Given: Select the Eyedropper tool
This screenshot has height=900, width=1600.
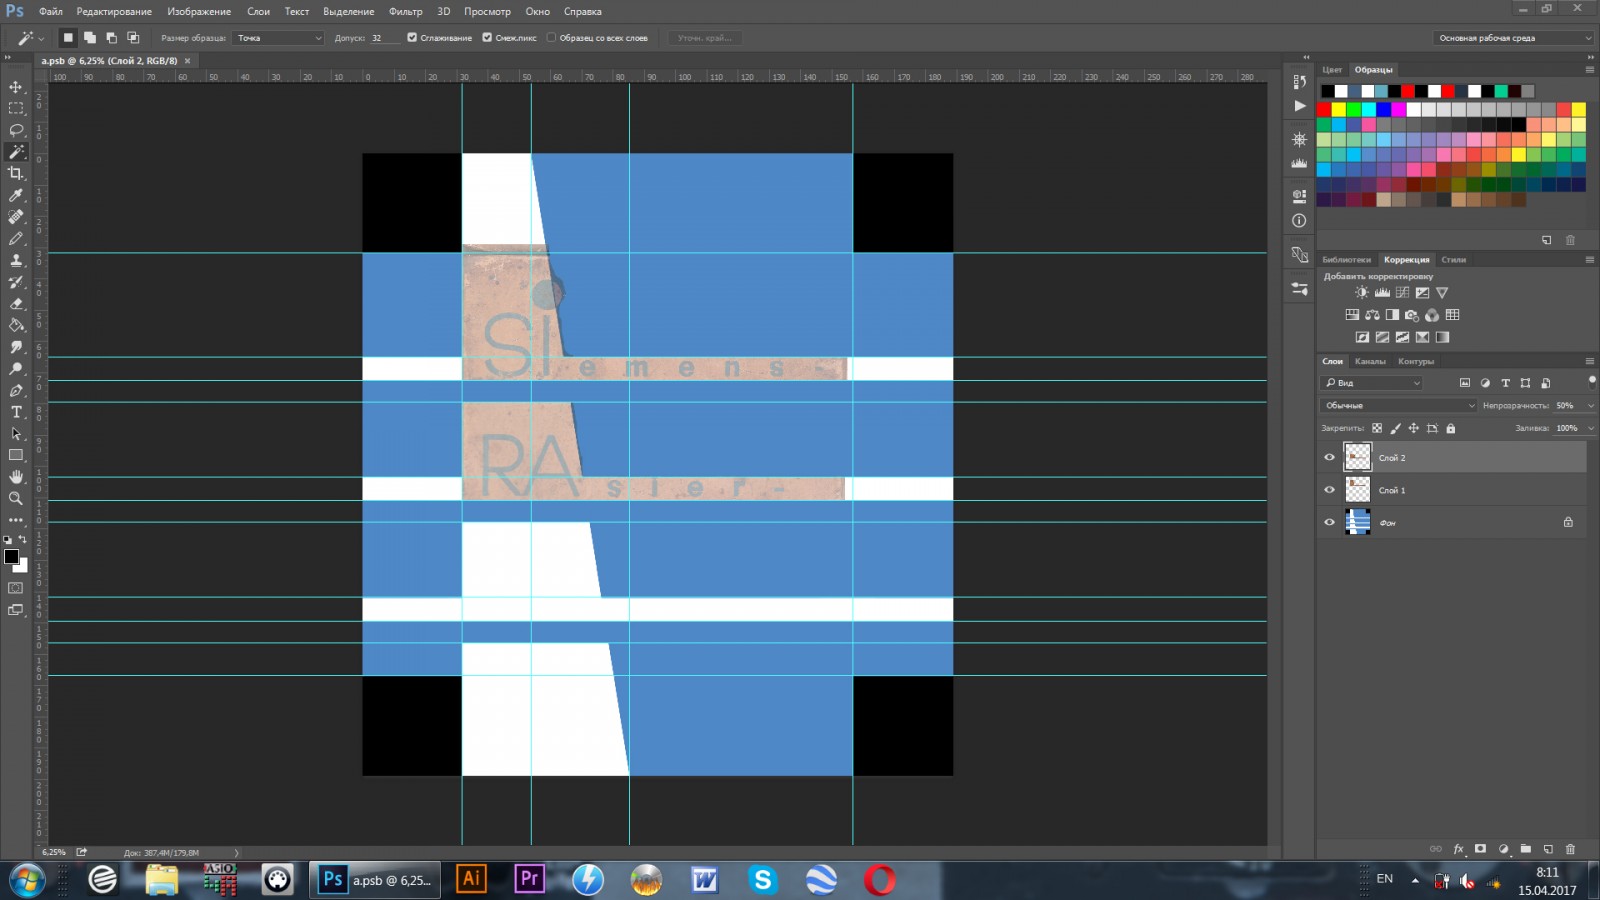Looking at the screenshot, I should pyautogui.click(x=16, y=196).
